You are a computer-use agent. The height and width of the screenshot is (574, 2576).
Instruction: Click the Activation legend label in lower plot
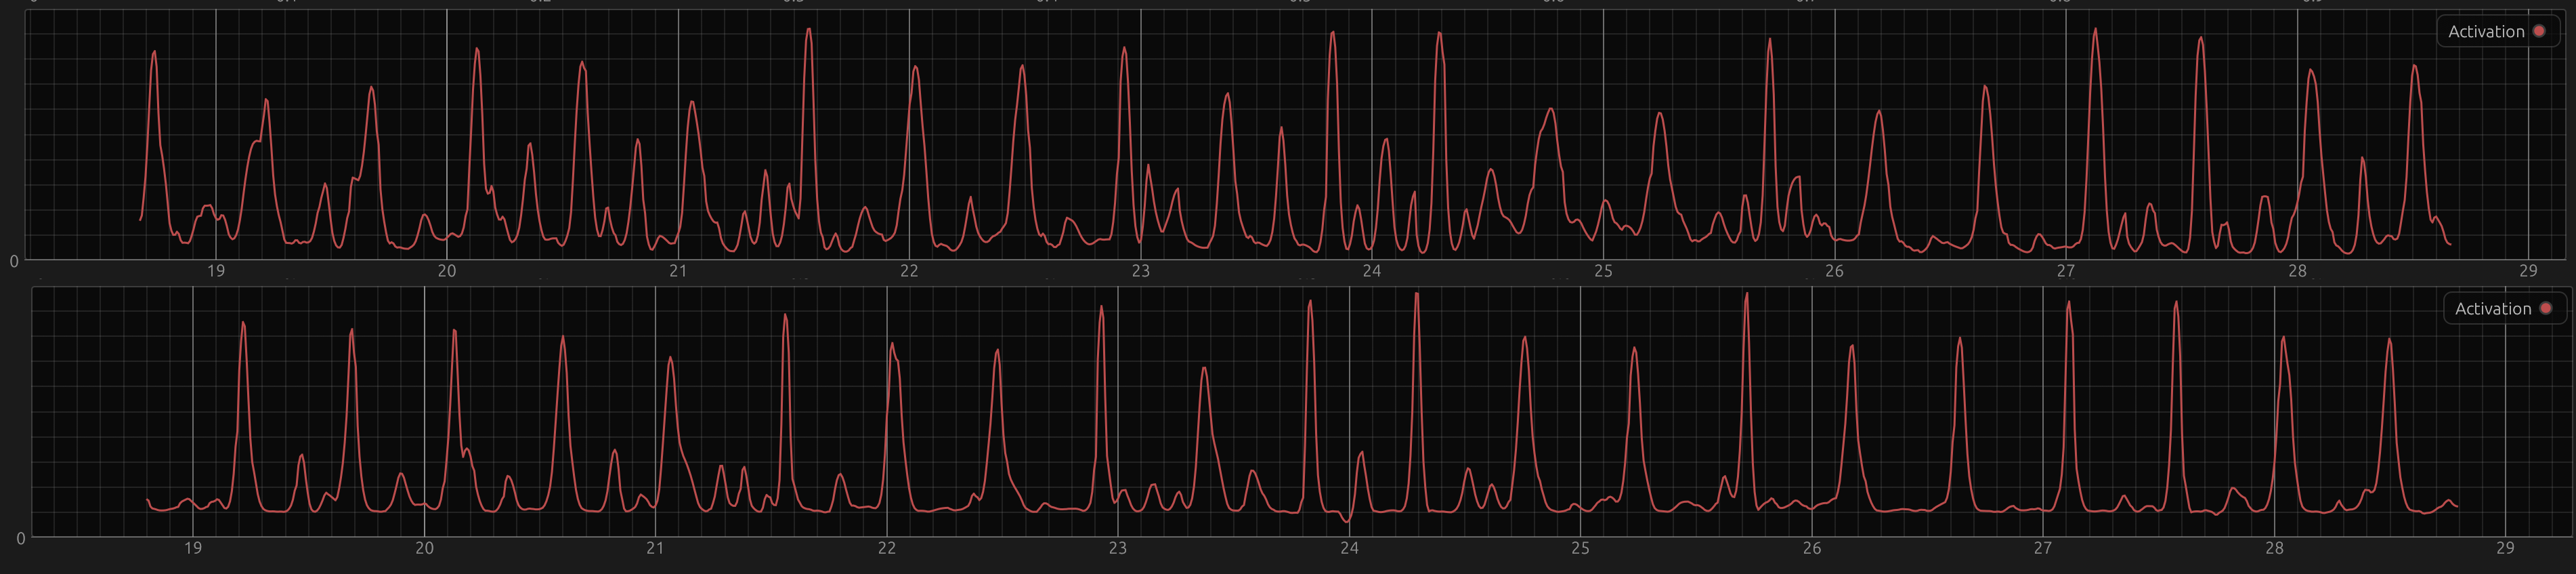[2493, 309]
